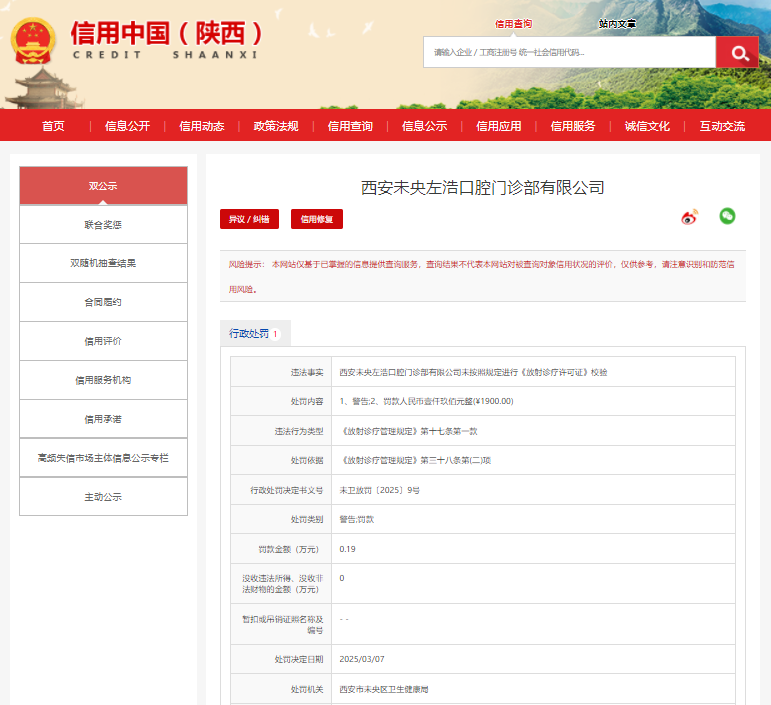
Task: Go to 互动交流 navigation item
Action: click(722, 126)
